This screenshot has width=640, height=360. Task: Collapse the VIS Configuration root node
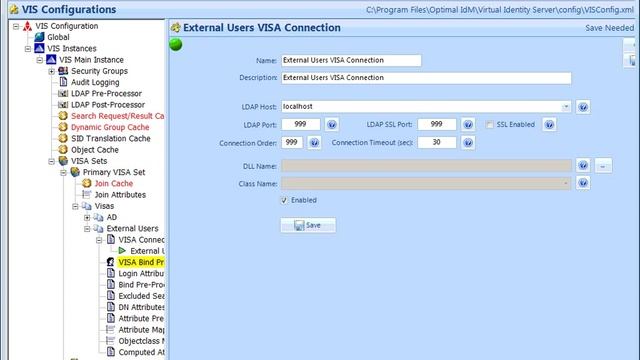coord(16,26)
